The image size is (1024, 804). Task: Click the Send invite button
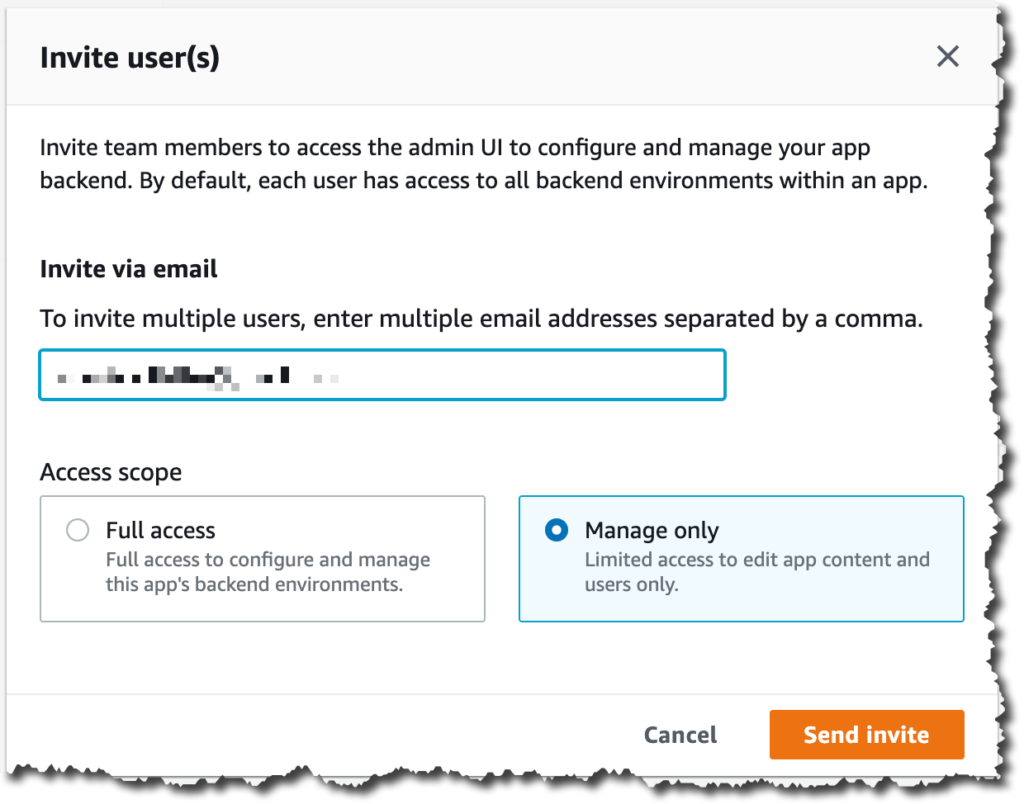tap(866, 735)
